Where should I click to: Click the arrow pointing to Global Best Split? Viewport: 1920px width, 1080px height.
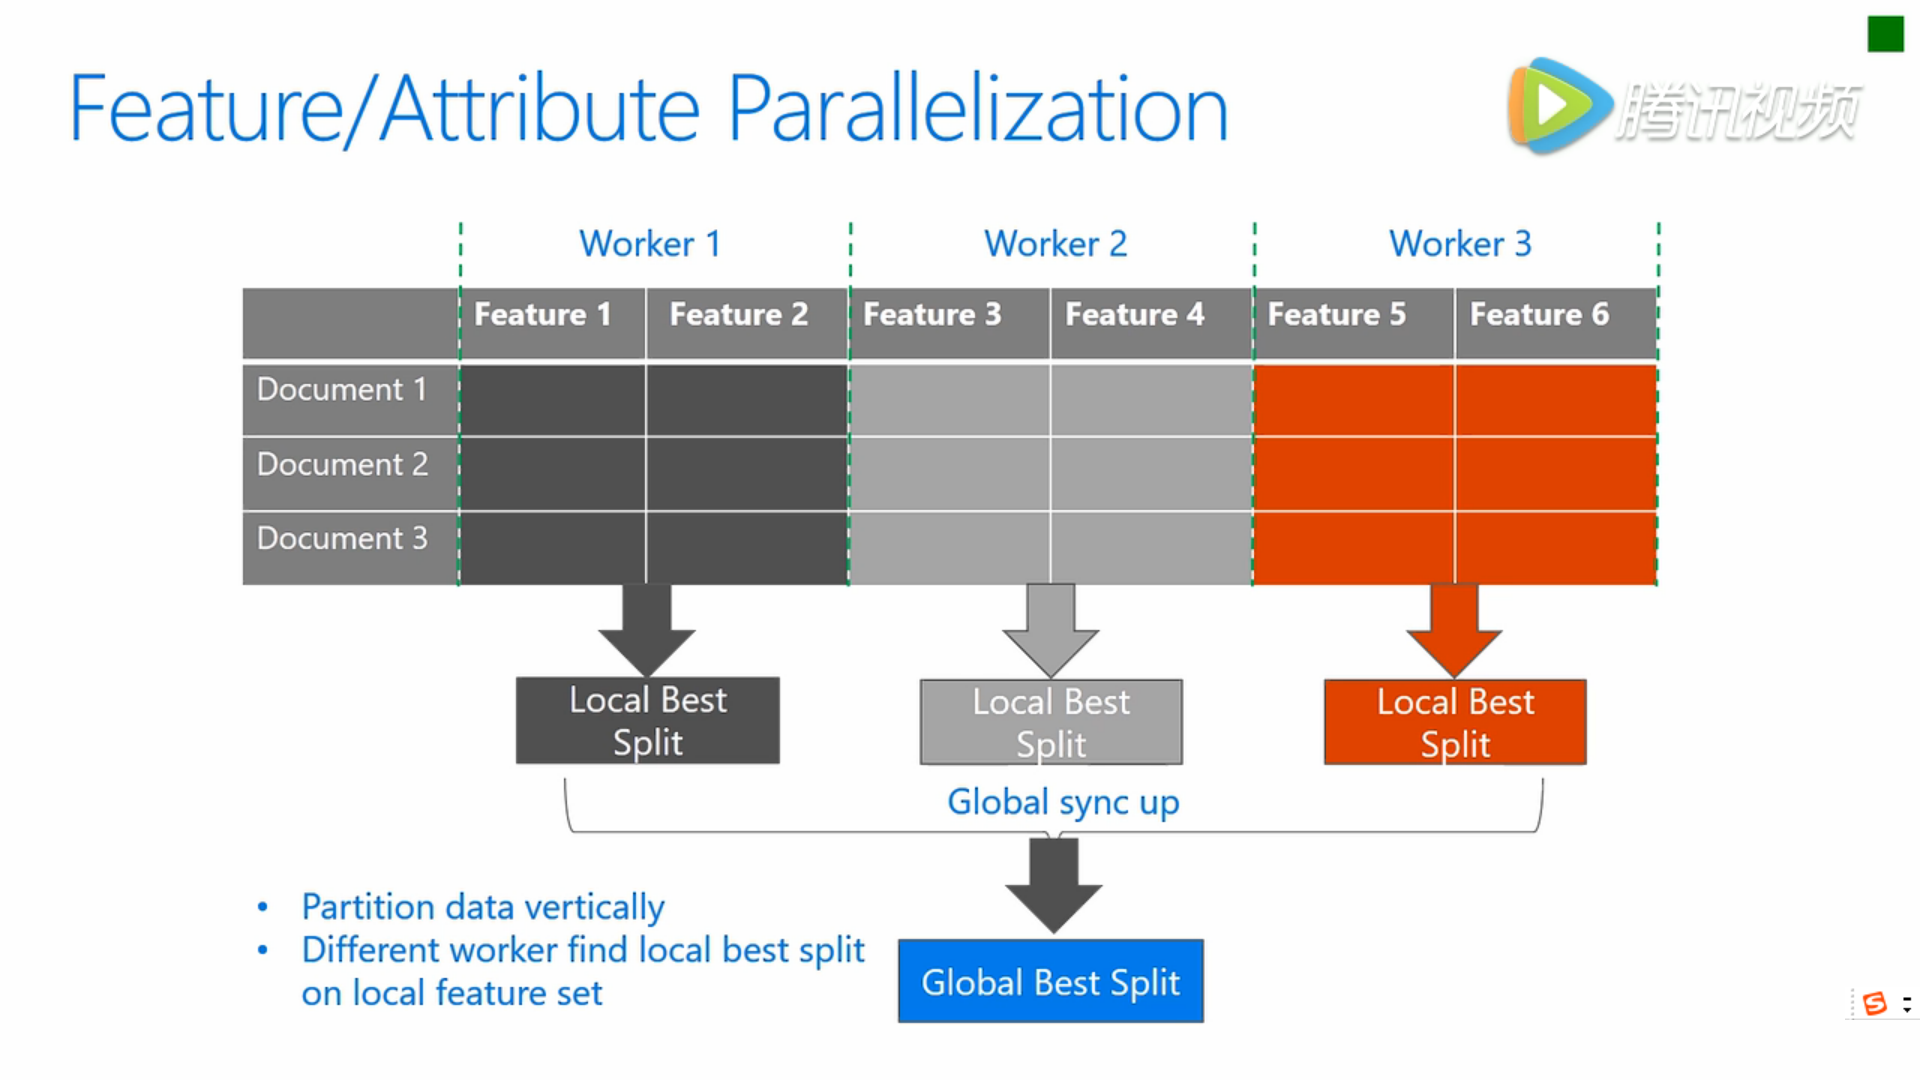point(1054,886)
